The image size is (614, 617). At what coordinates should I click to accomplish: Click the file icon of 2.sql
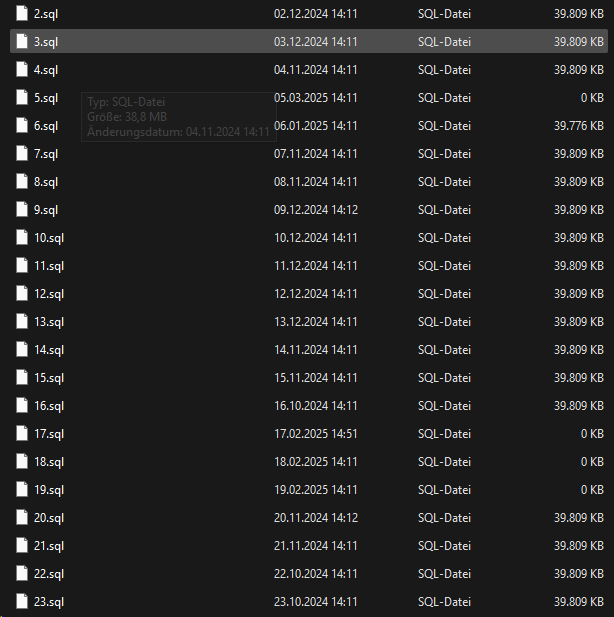point(22,13)
